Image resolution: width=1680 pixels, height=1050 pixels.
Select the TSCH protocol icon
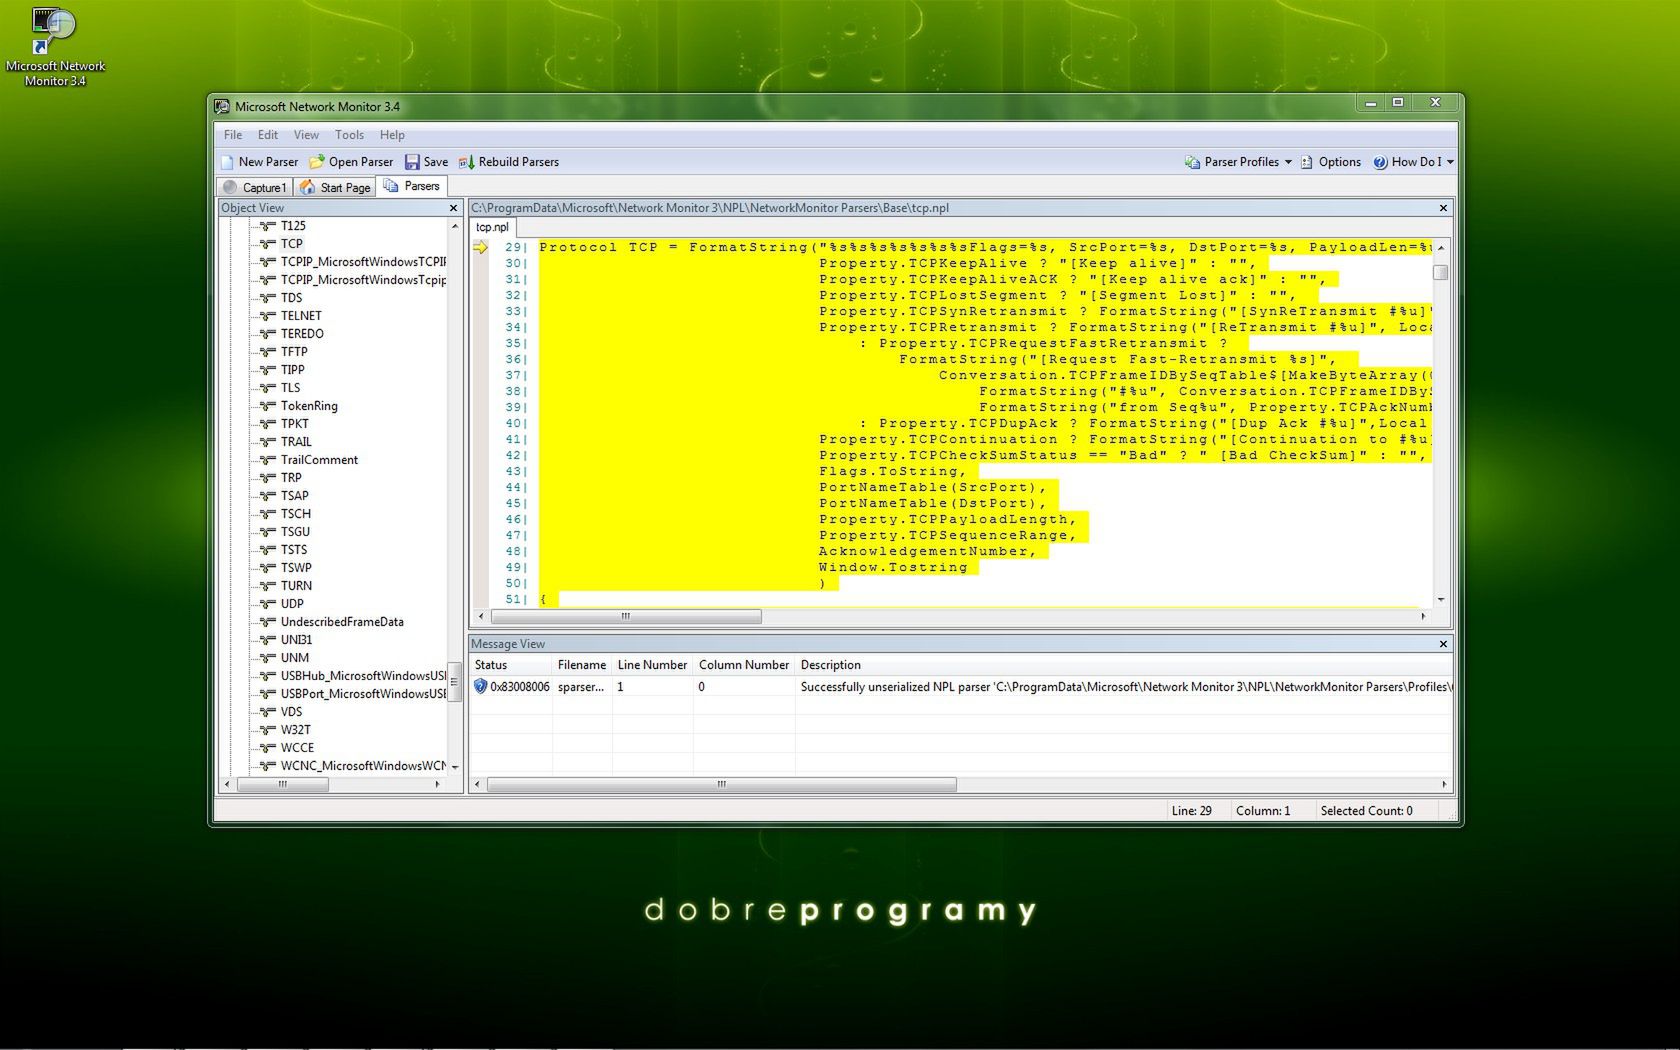tap(268, 514)
